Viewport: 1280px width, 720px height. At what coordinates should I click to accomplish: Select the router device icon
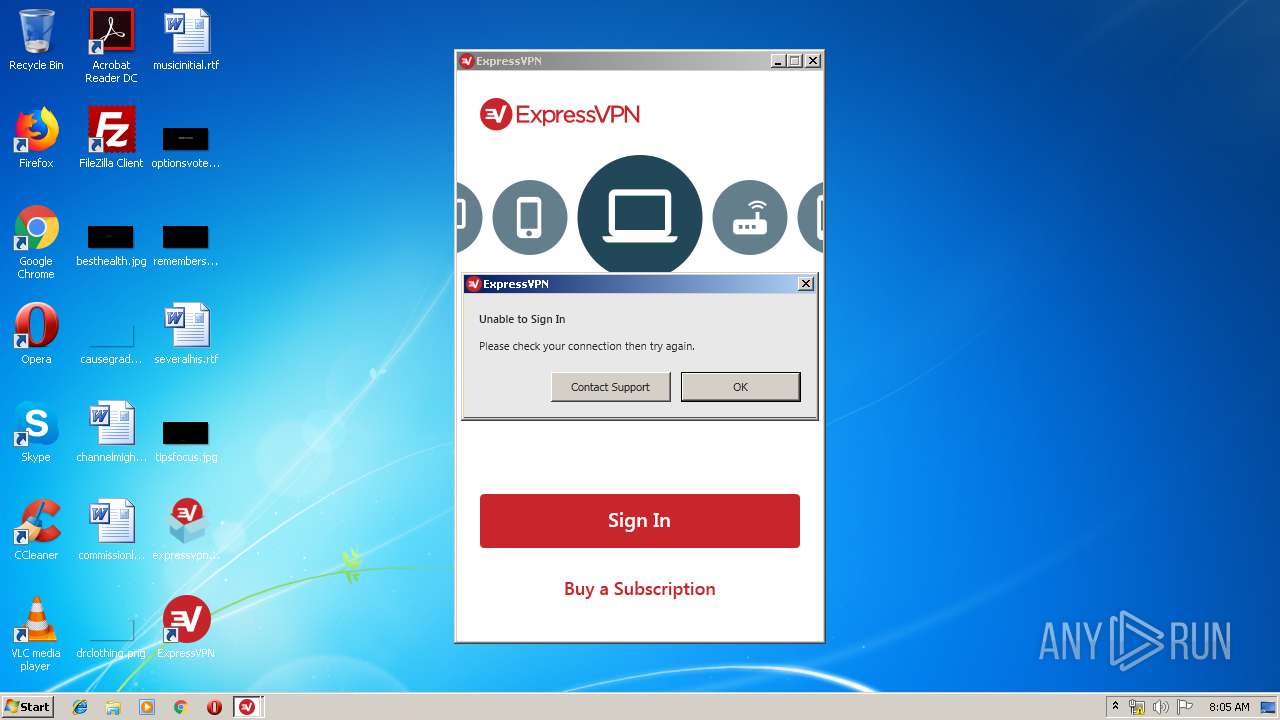click(750, 217)
